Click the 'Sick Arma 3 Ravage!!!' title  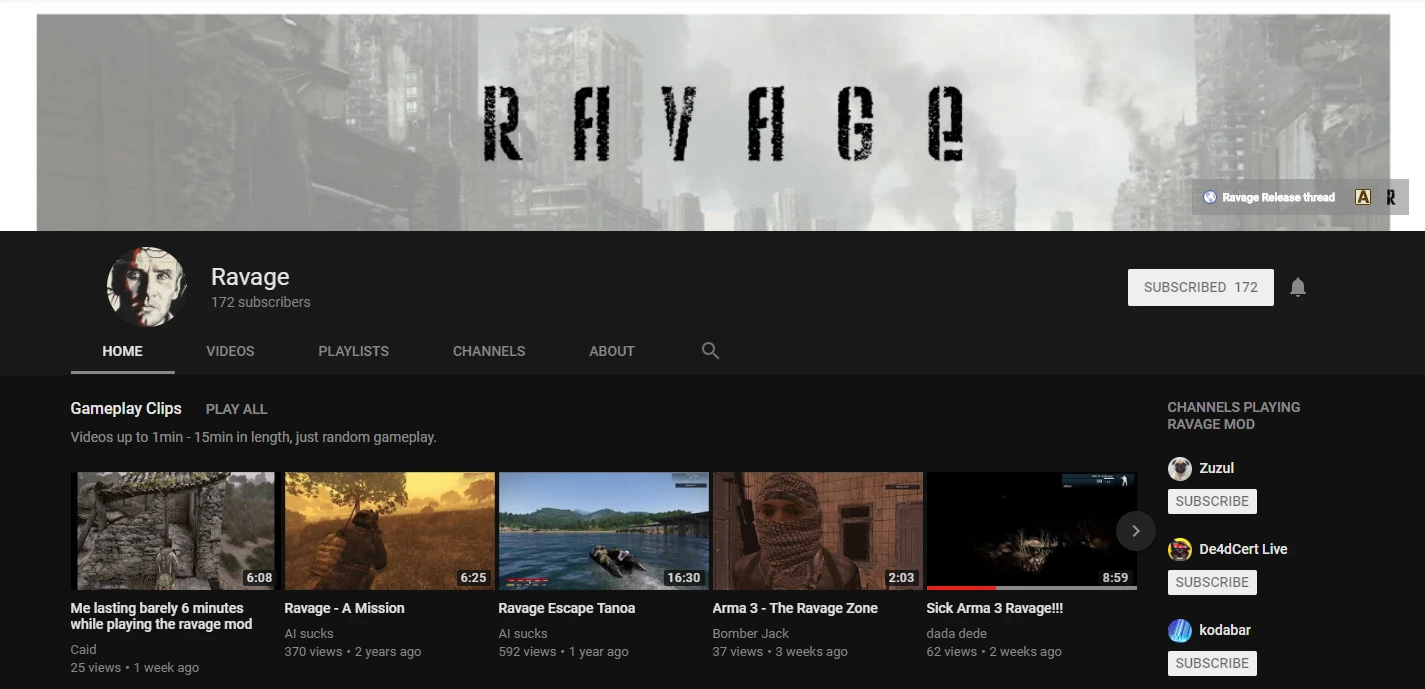point(994,608)
